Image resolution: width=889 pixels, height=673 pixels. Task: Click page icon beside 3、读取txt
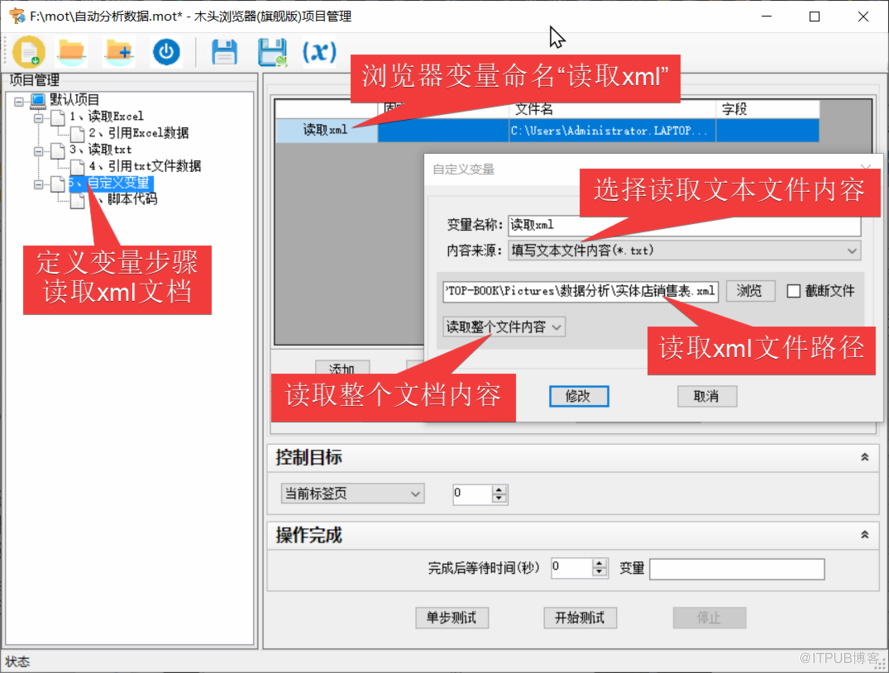(x=57, y=150)
